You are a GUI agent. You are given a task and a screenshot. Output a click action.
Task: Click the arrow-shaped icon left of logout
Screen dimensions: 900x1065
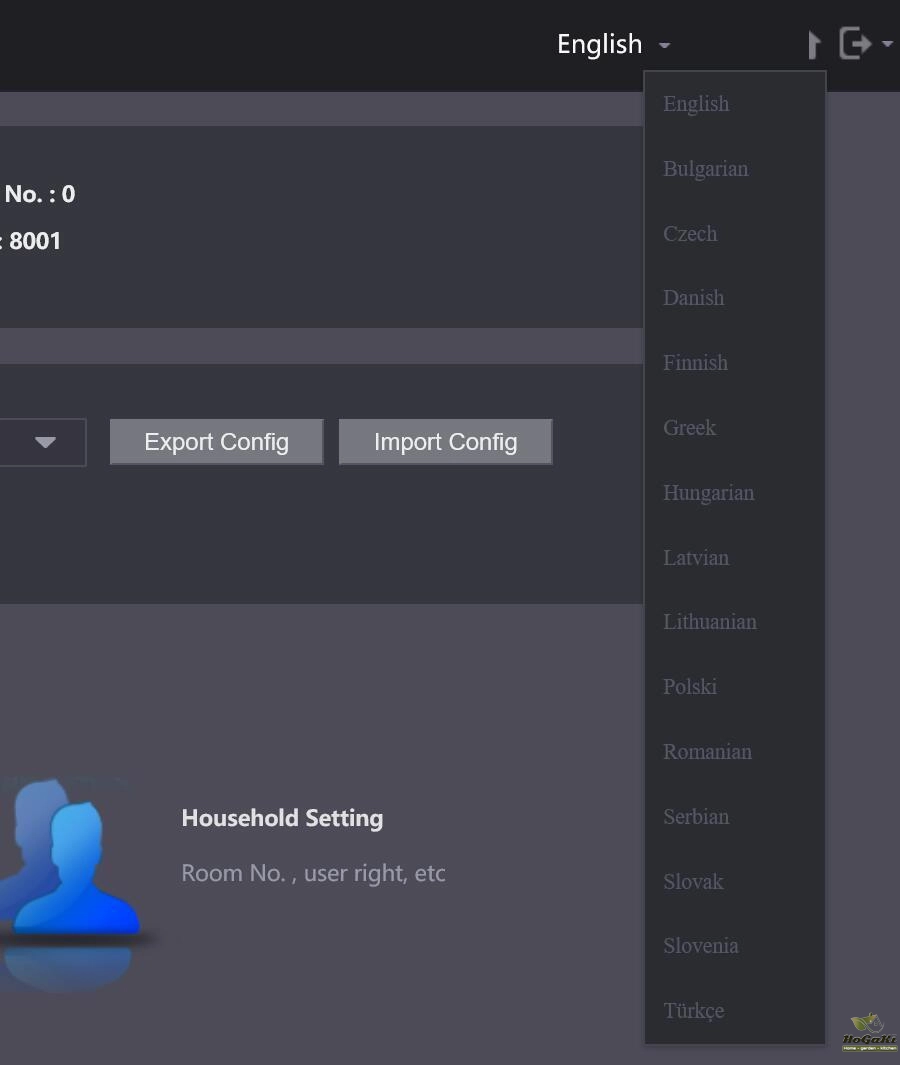point(814,44)
